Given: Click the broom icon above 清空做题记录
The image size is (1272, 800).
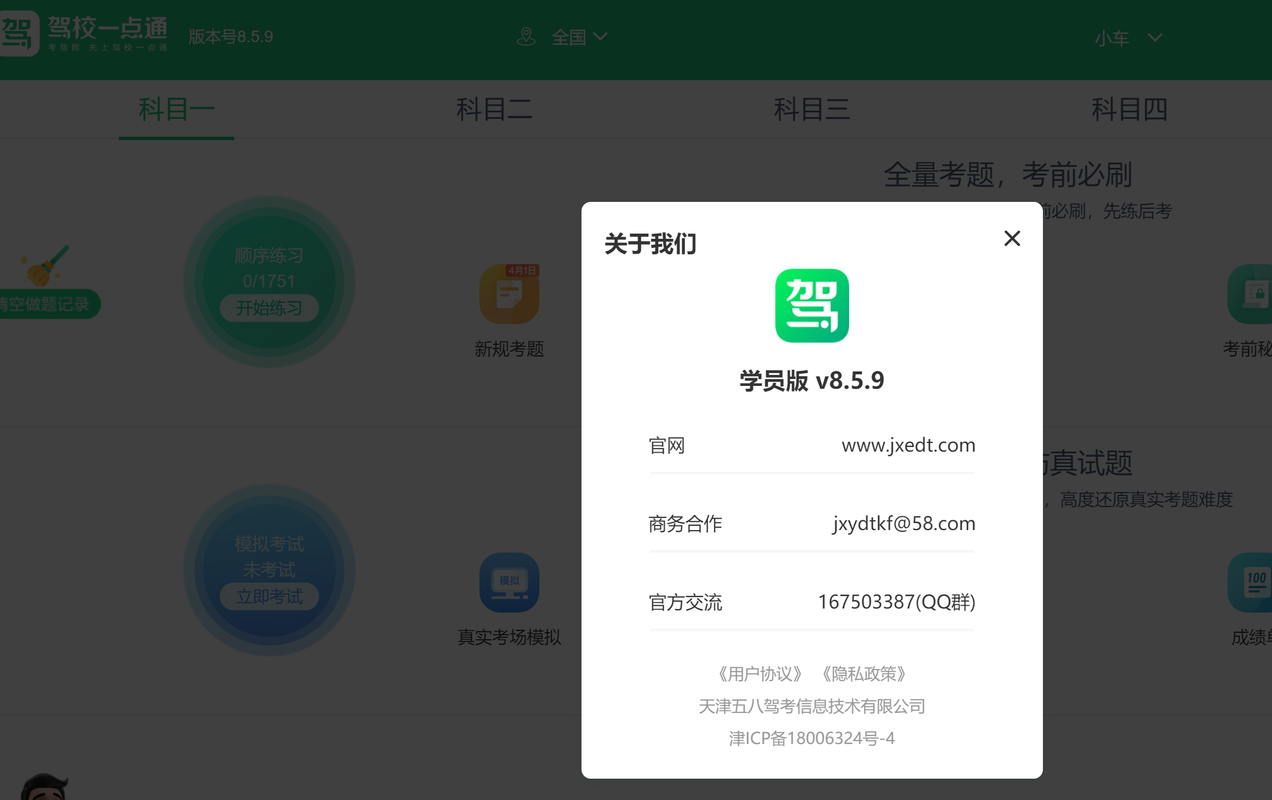Looking at the screenshot, I should coord(46,266).
